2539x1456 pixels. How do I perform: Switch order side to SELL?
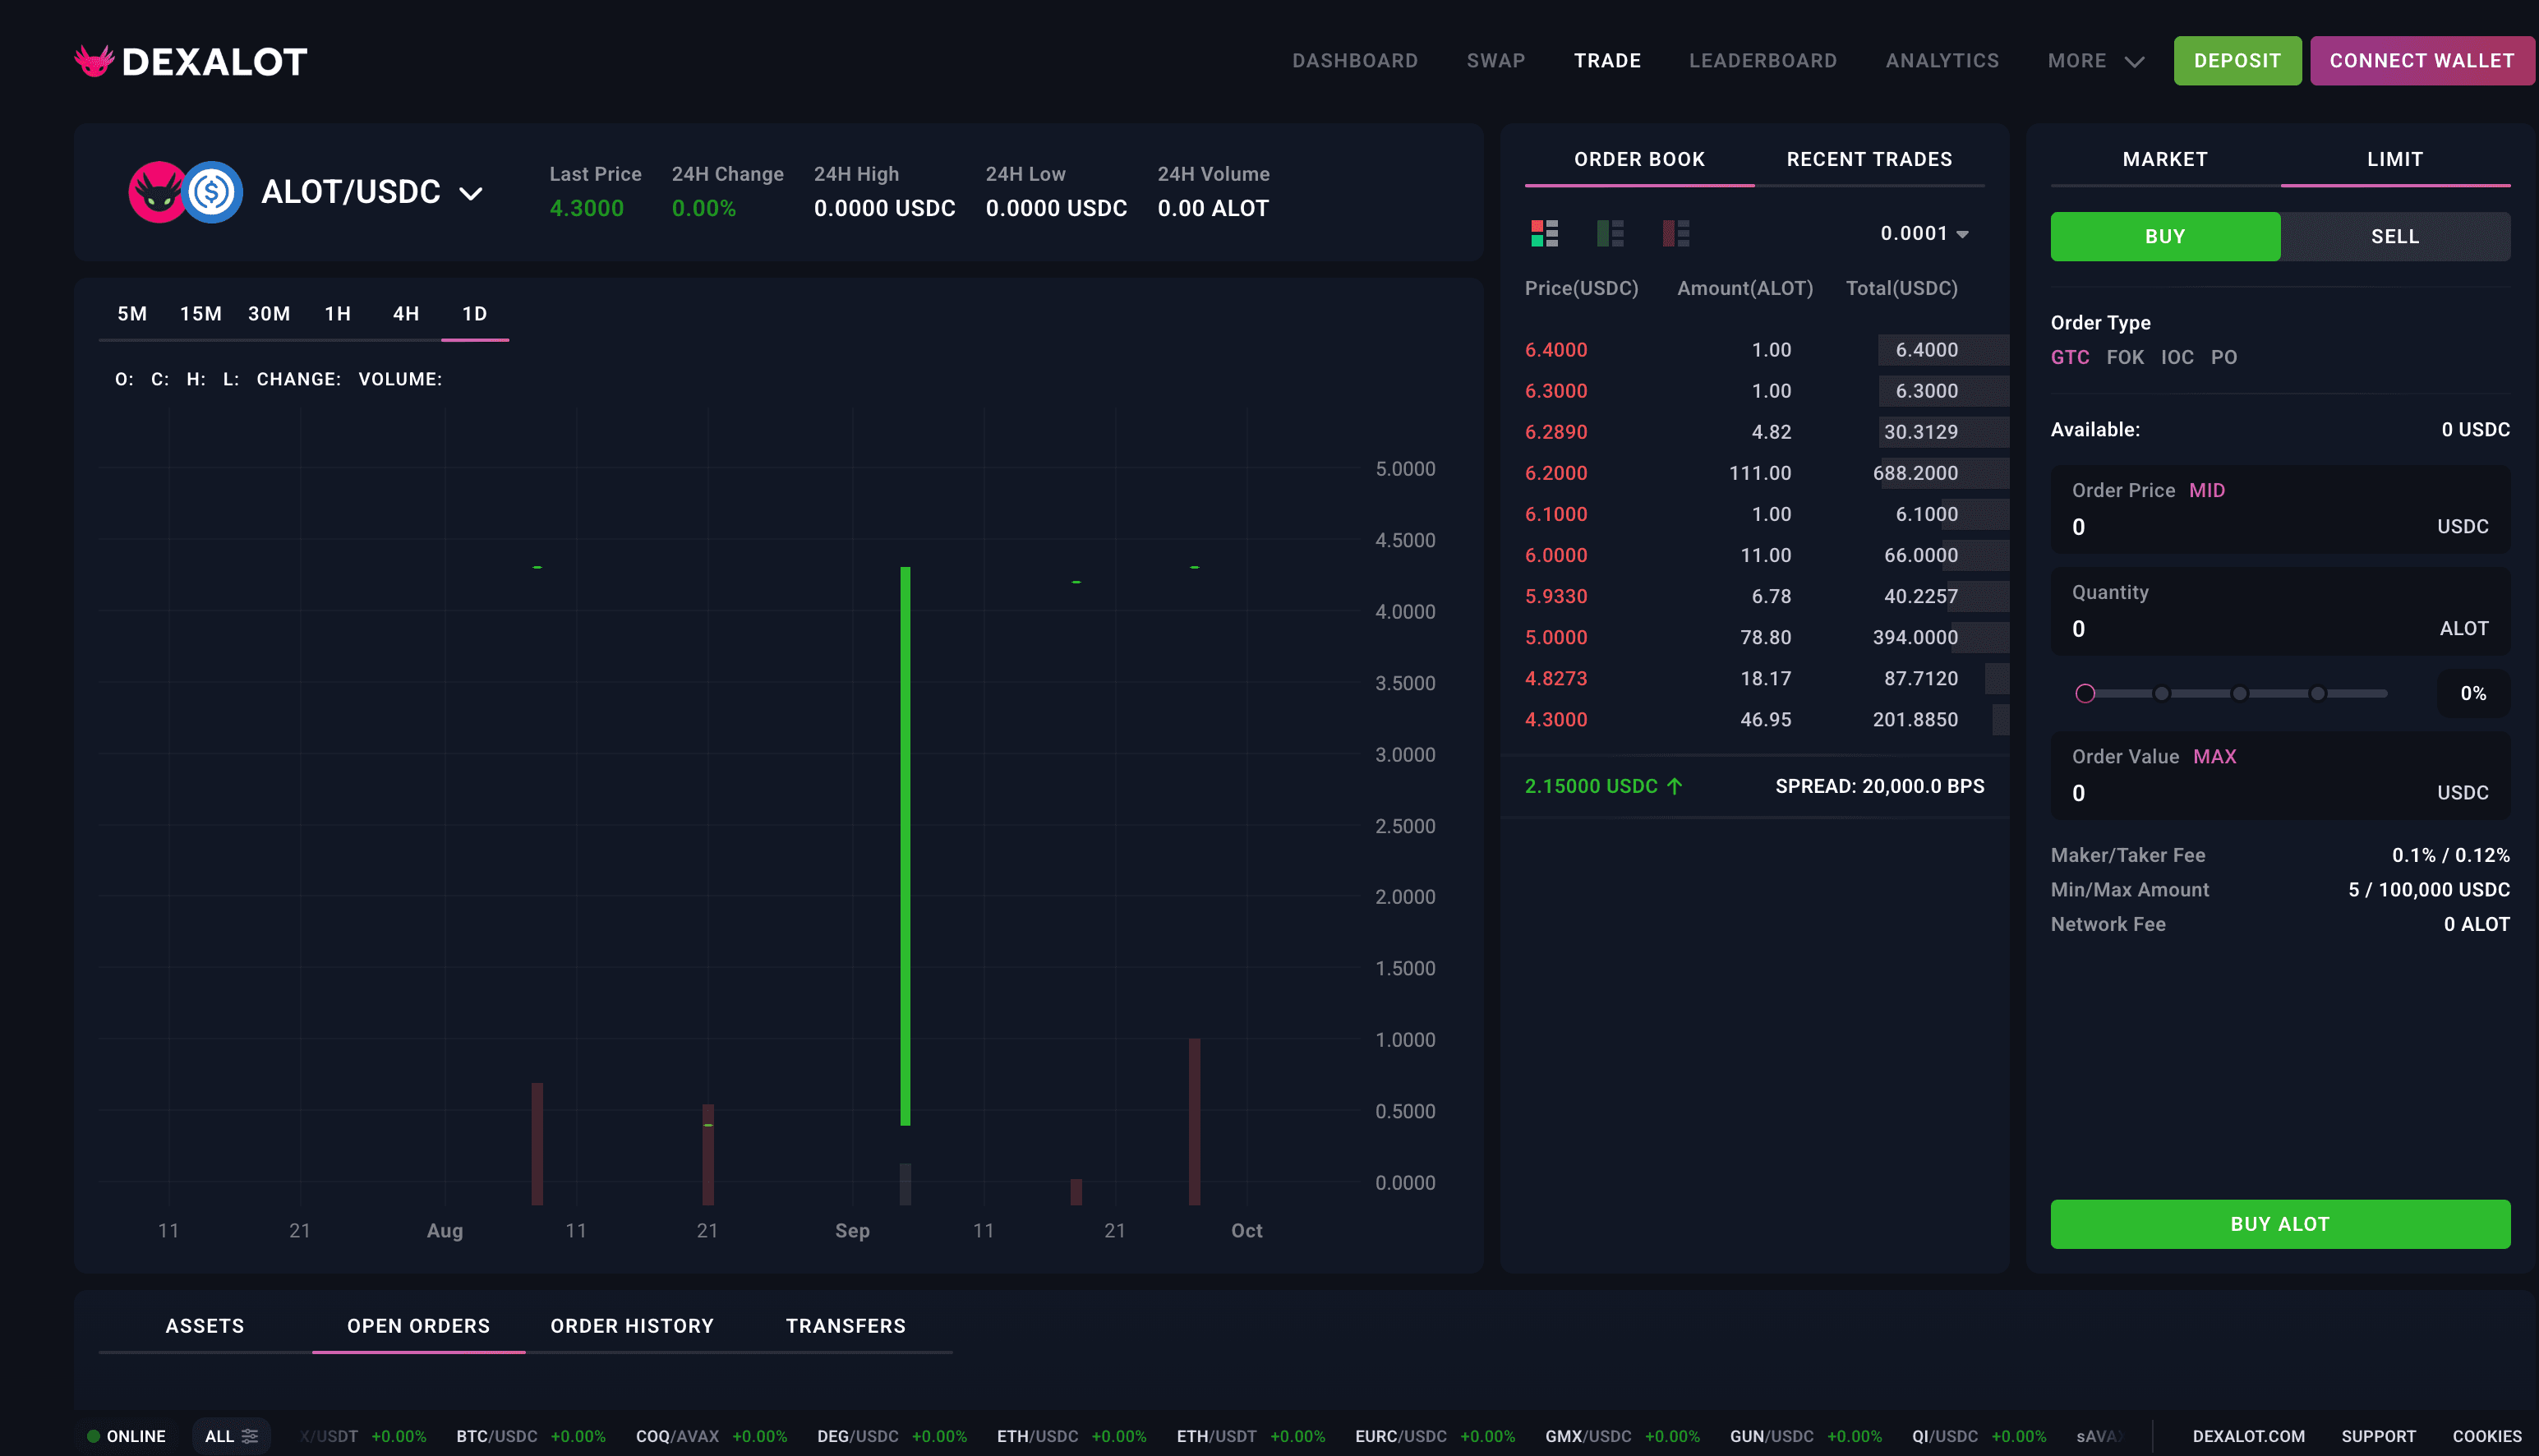pyautogui.click(x=2394, y=237)
